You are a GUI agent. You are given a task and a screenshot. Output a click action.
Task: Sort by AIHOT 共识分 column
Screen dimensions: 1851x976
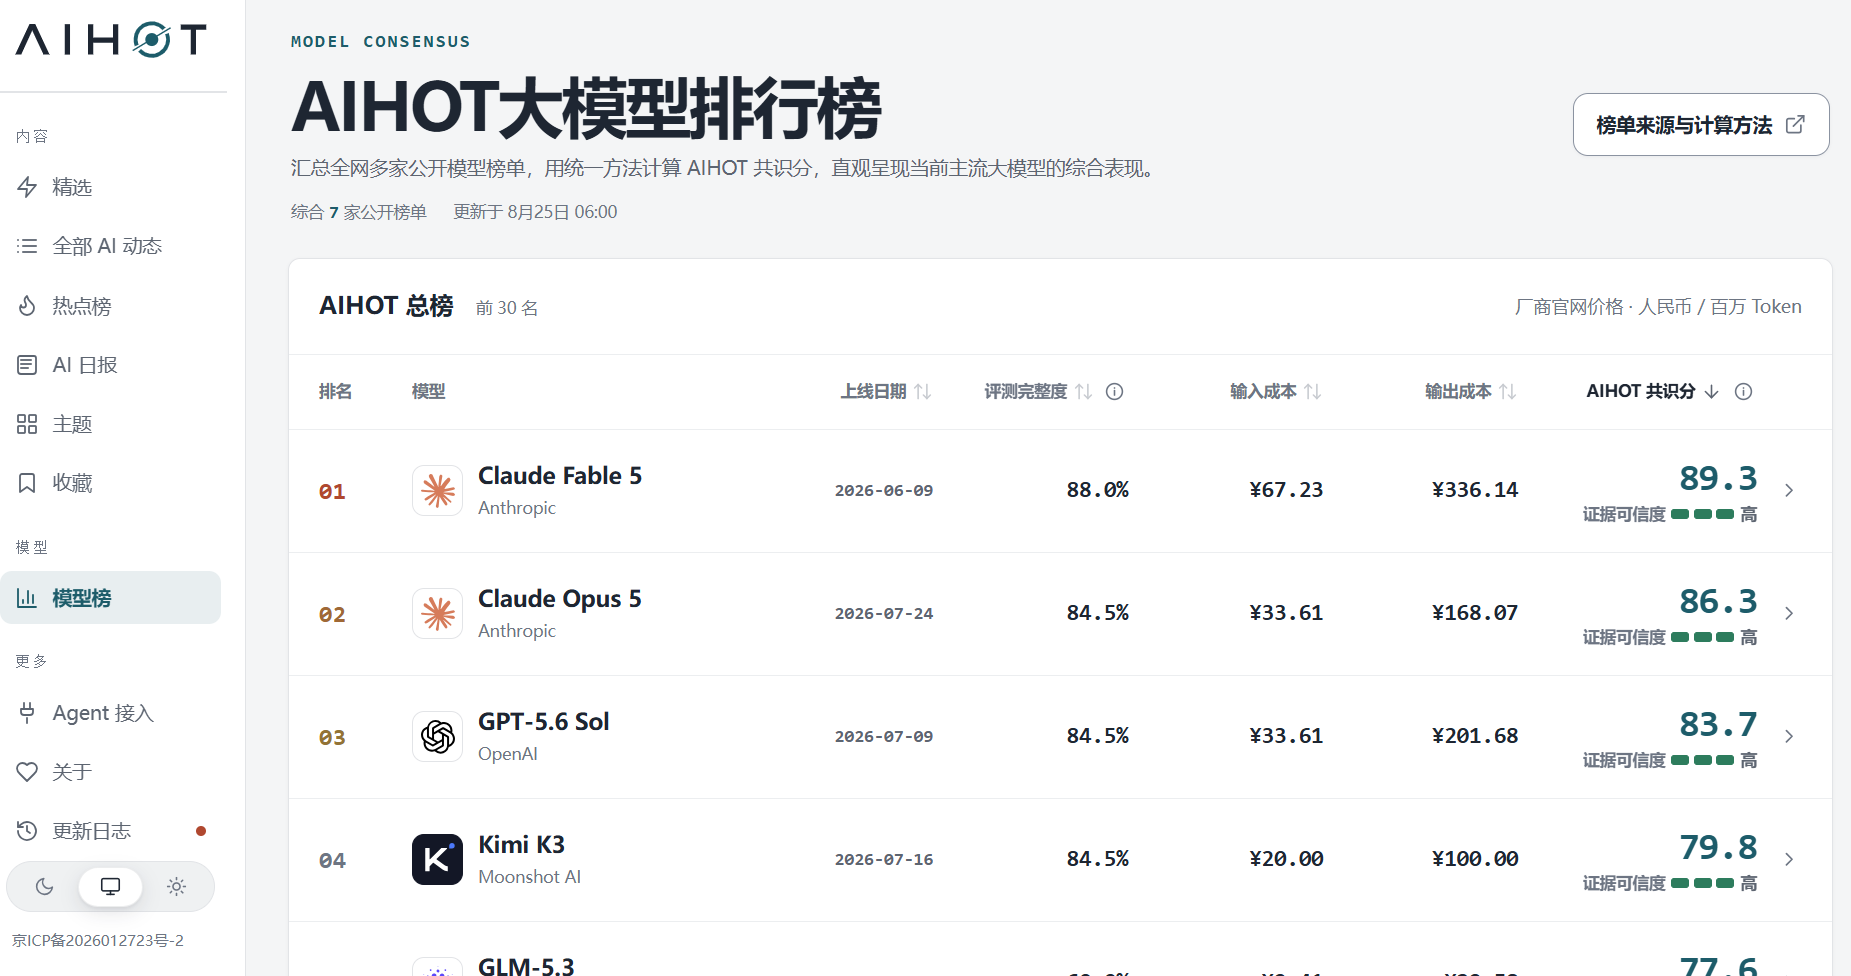tap(1652, 392)
